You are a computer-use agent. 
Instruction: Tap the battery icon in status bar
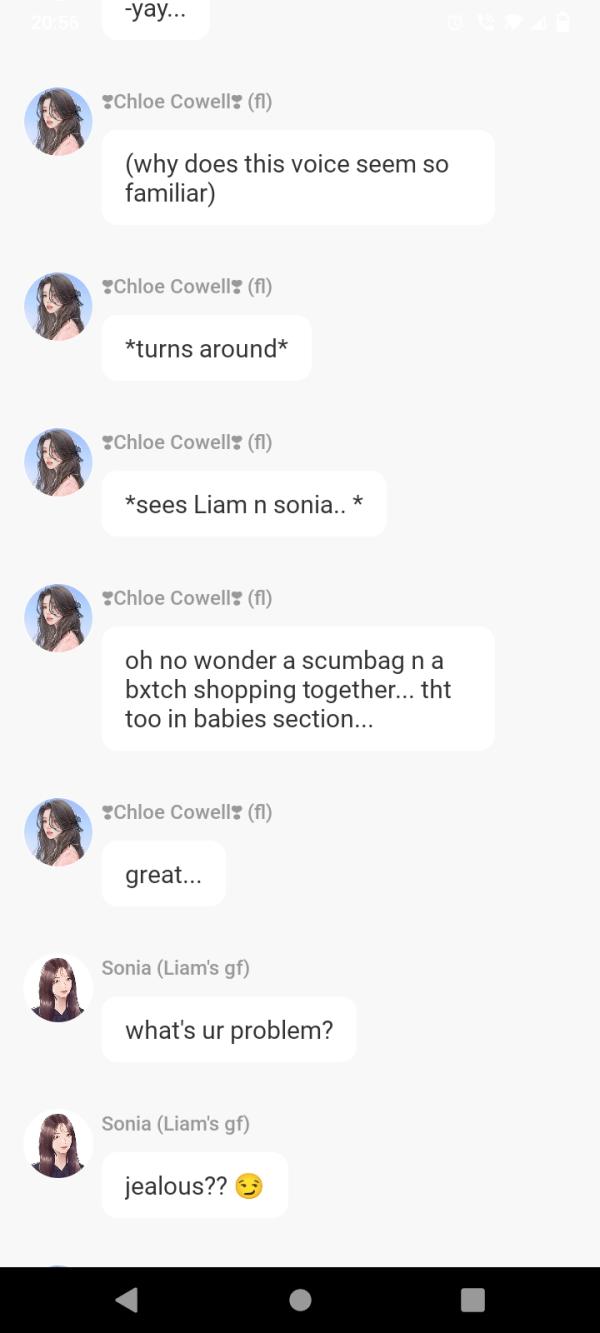click(x=563, y=22)
